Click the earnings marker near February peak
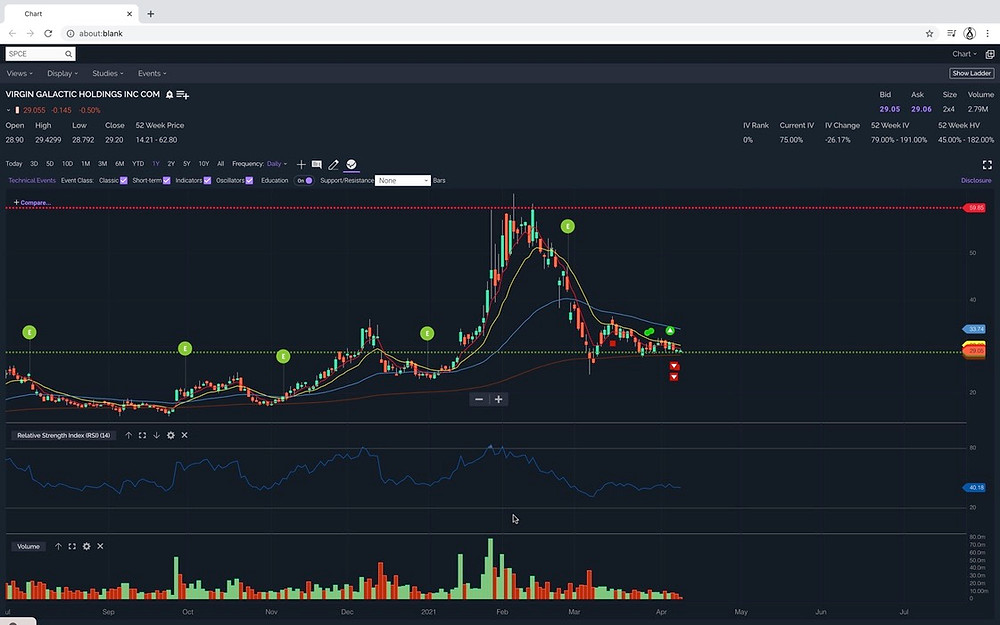This screenshot has width=1000, height=625. click(x=568, y=226)
